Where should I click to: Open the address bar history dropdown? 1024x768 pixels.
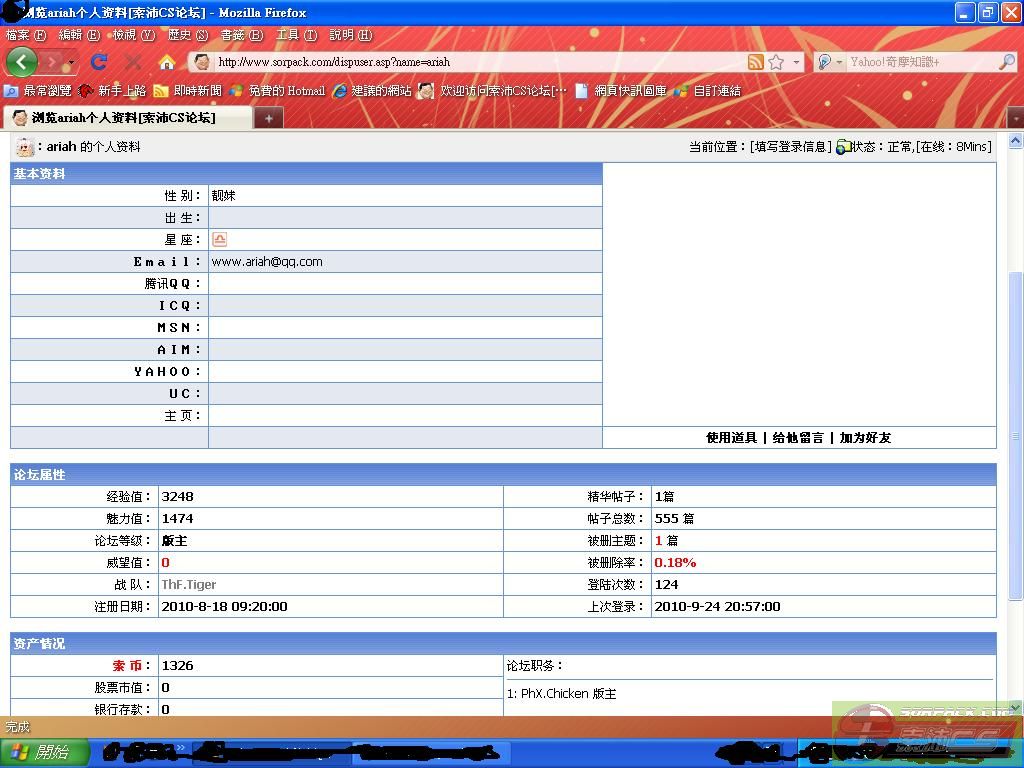click(797, 62)
